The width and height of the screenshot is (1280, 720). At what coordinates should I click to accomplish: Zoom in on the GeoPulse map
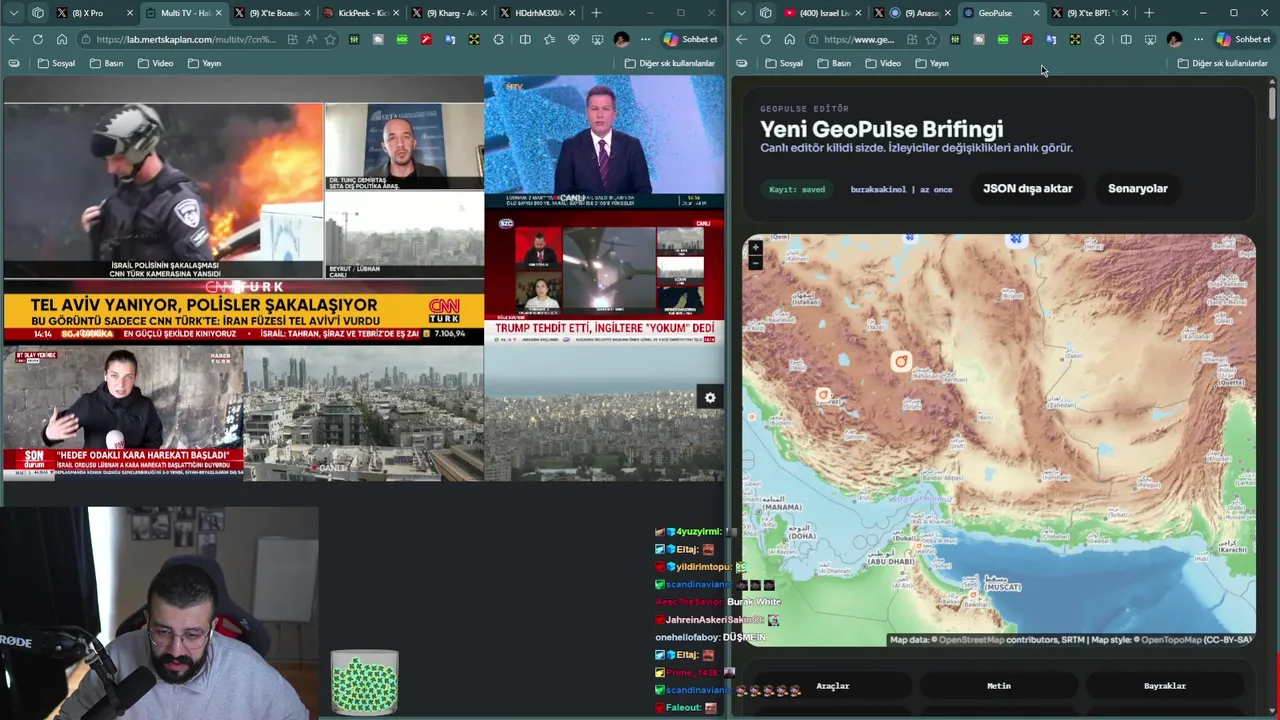tap(755, 247)
